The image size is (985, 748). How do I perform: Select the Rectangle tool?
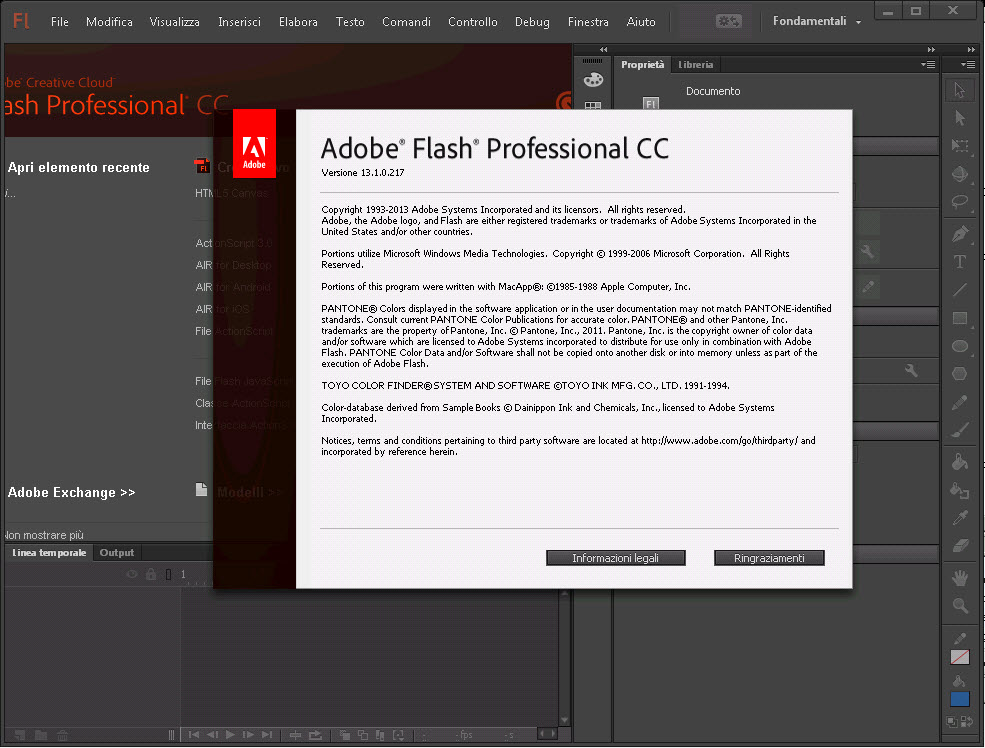(x=959, y=318)
